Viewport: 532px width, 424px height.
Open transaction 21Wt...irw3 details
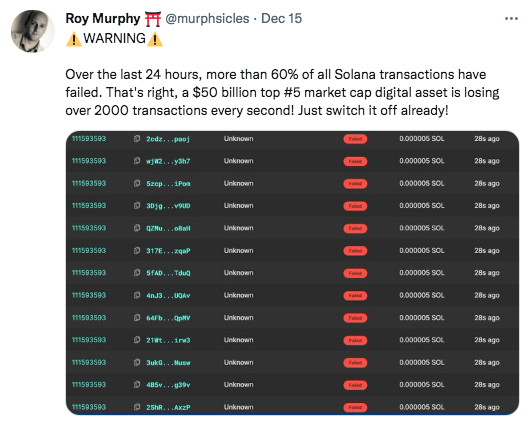[168, 340]
